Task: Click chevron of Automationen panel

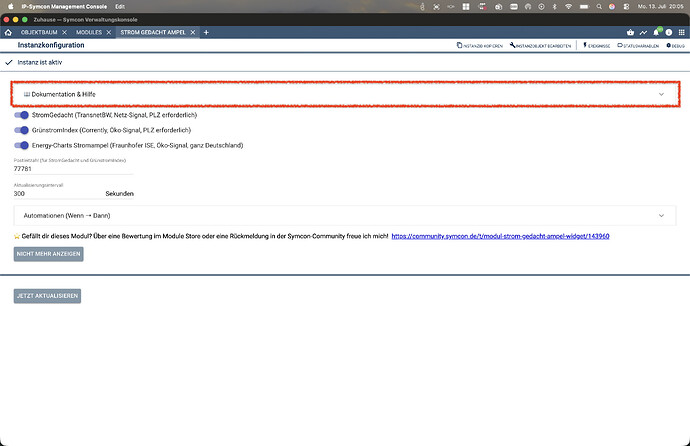Action: (x=661, y=216)
